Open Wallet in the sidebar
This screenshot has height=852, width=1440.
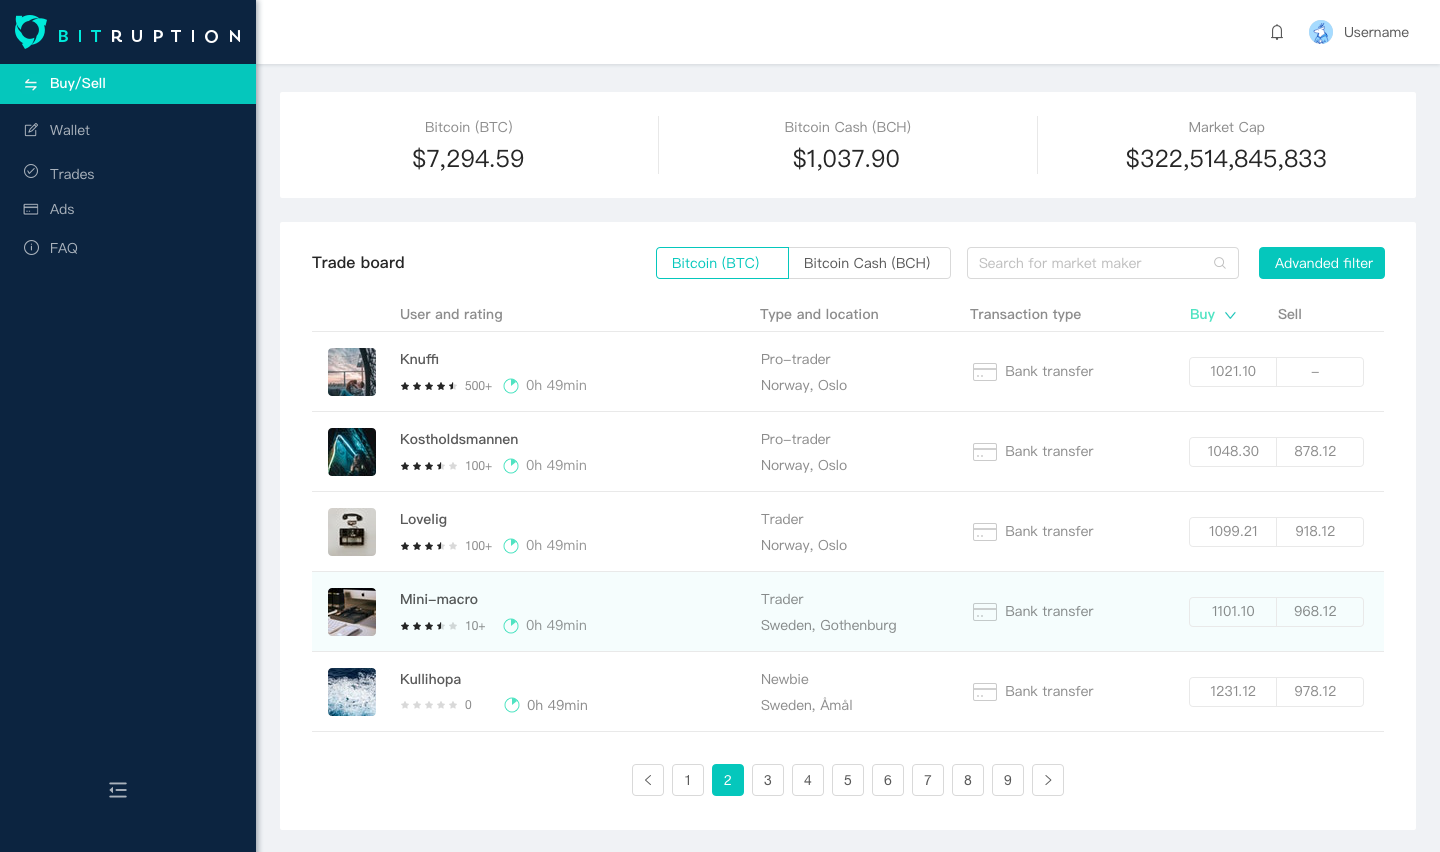pos(70,130)
